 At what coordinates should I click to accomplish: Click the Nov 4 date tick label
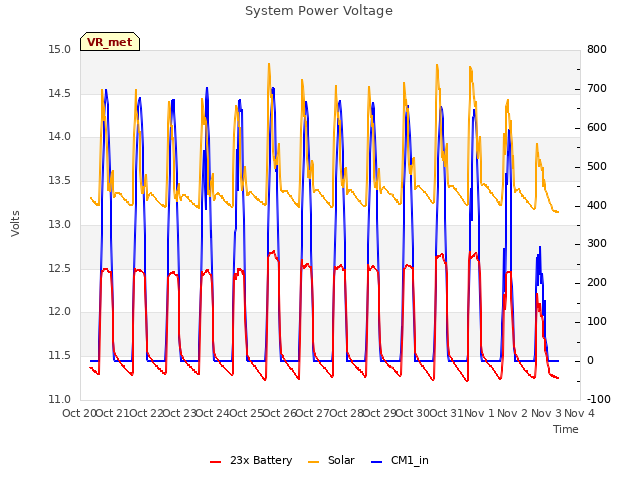point(579,413)
